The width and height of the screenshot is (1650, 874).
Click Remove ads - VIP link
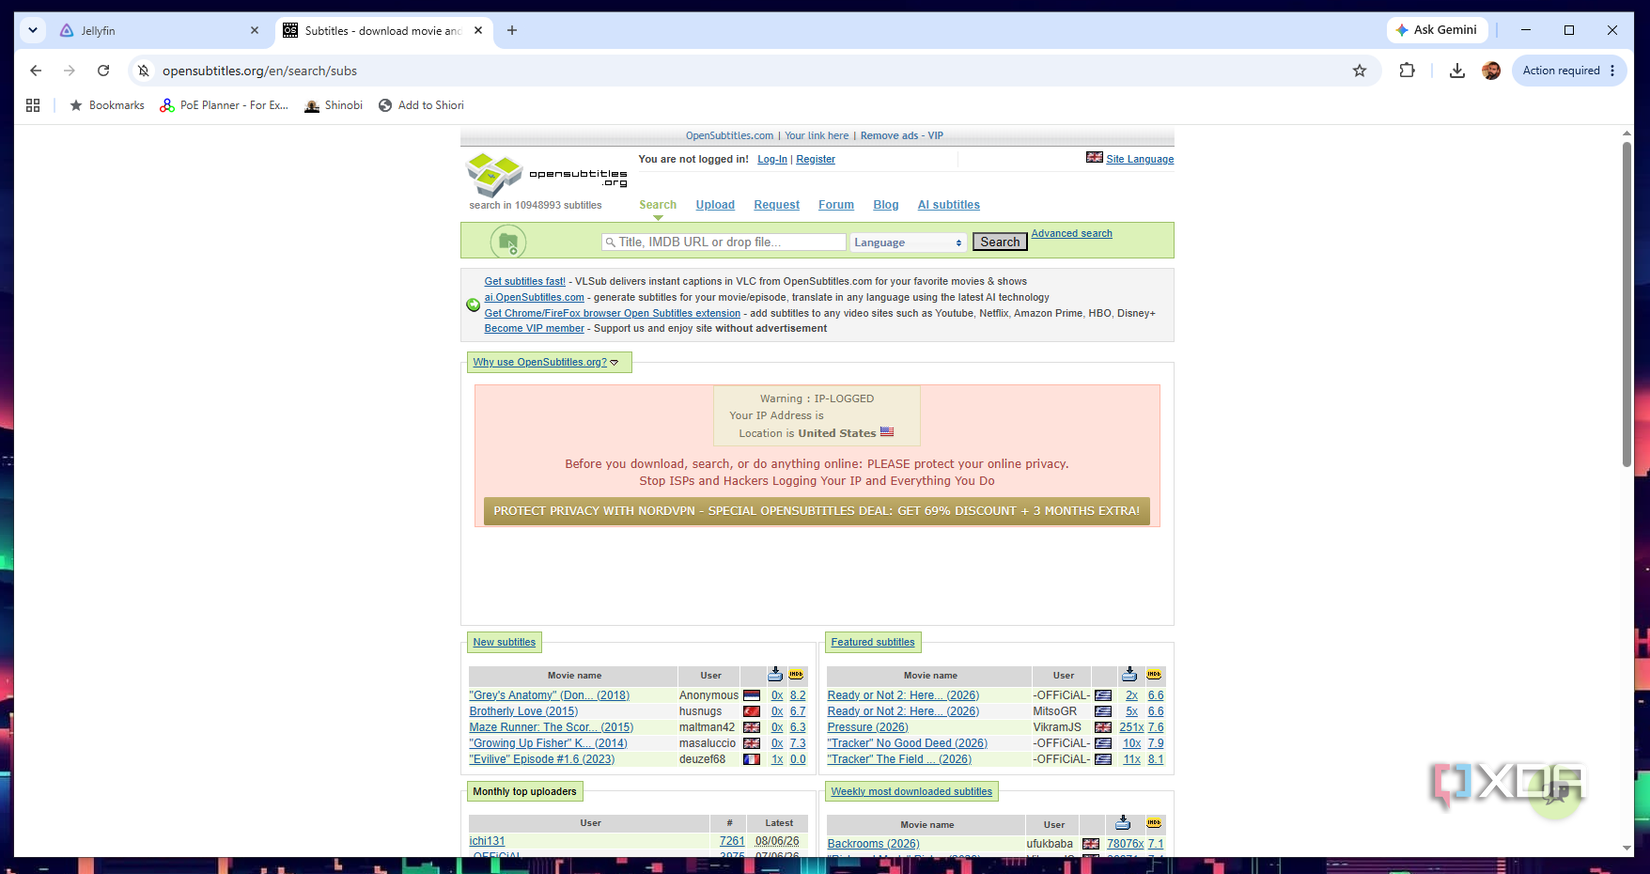[901, 136]
